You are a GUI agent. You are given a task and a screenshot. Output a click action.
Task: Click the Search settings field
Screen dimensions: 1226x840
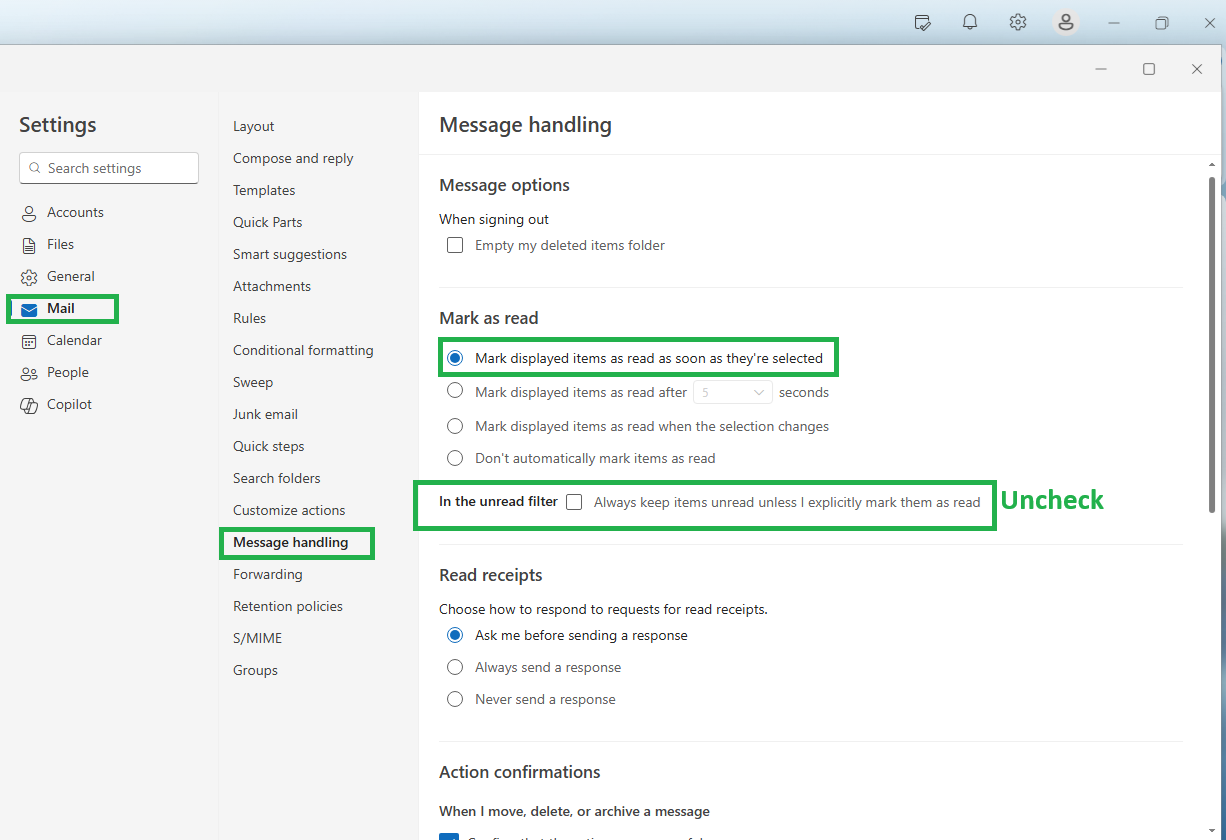tap(109, 168)
